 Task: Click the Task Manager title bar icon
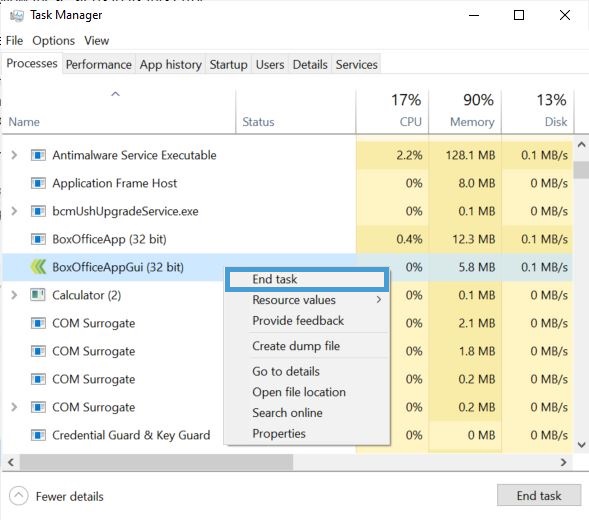[17, 16]
